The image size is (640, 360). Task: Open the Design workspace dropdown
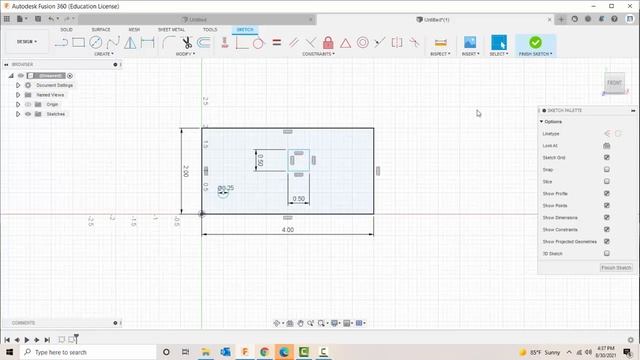[27, 42]
